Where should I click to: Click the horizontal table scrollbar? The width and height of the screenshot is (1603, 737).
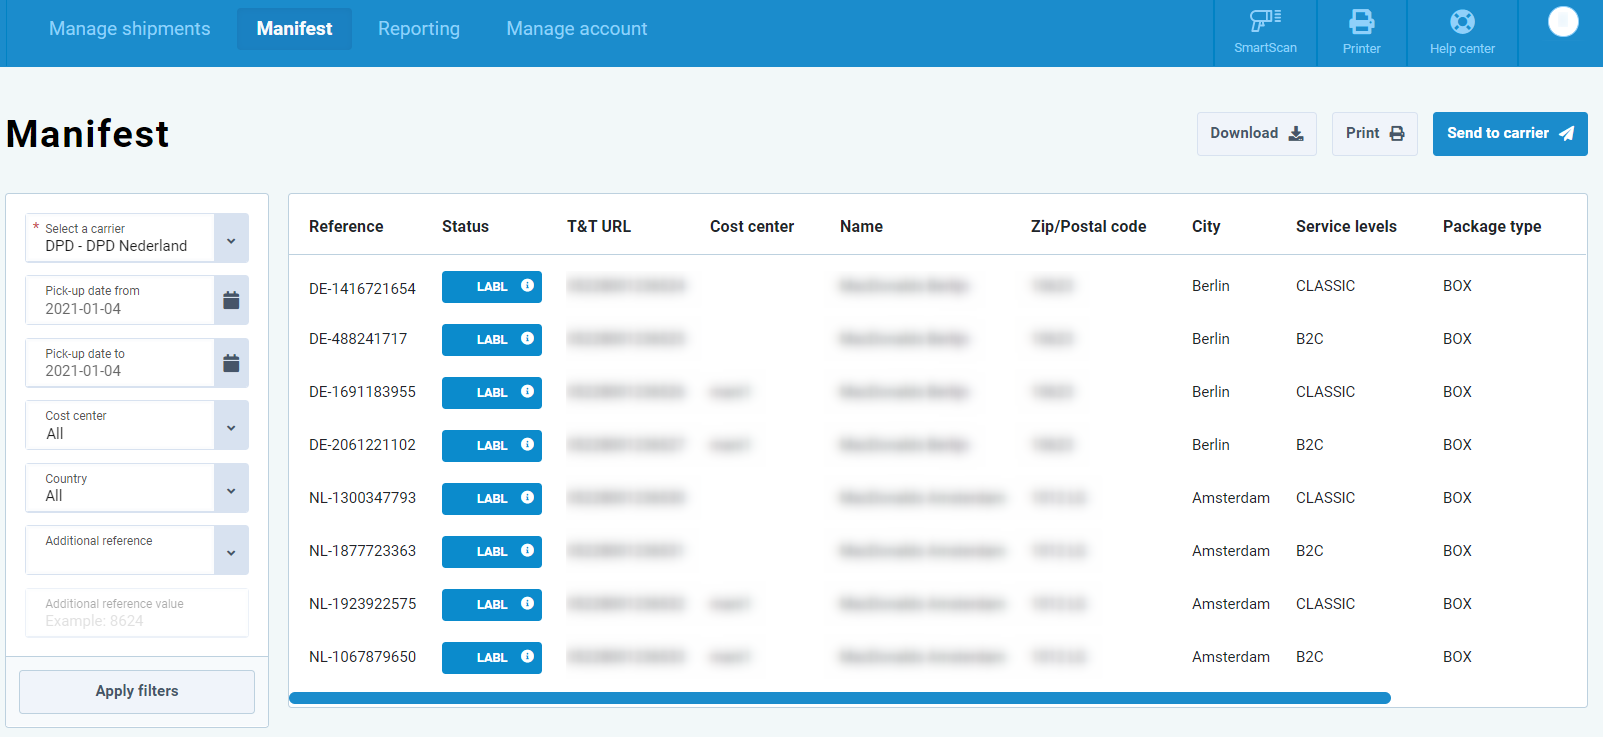click(x=840, y=698)
